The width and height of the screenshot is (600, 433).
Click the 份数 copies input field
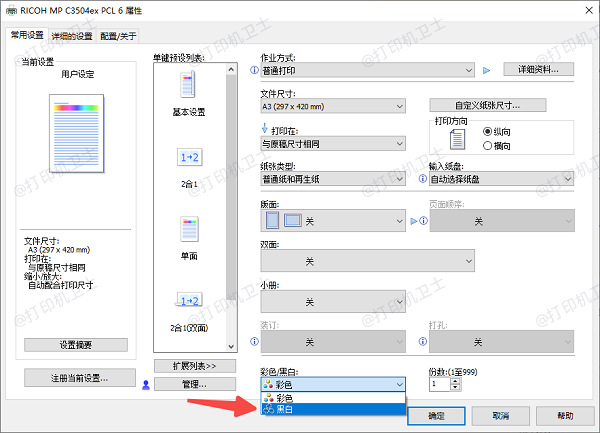tap(440, 384)
